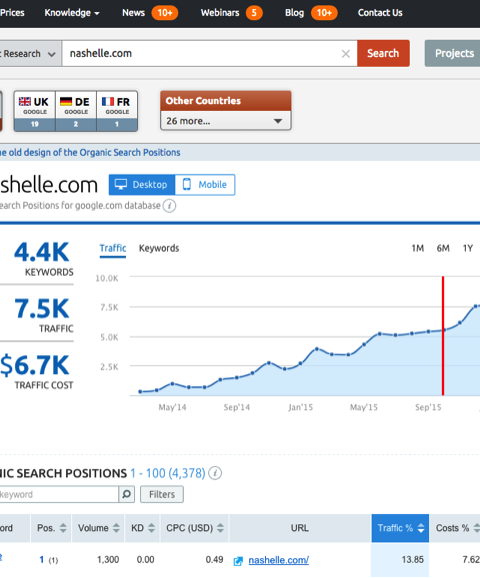
Task: Sort by Traffic % column header
Action: click(x=400, y=528)
